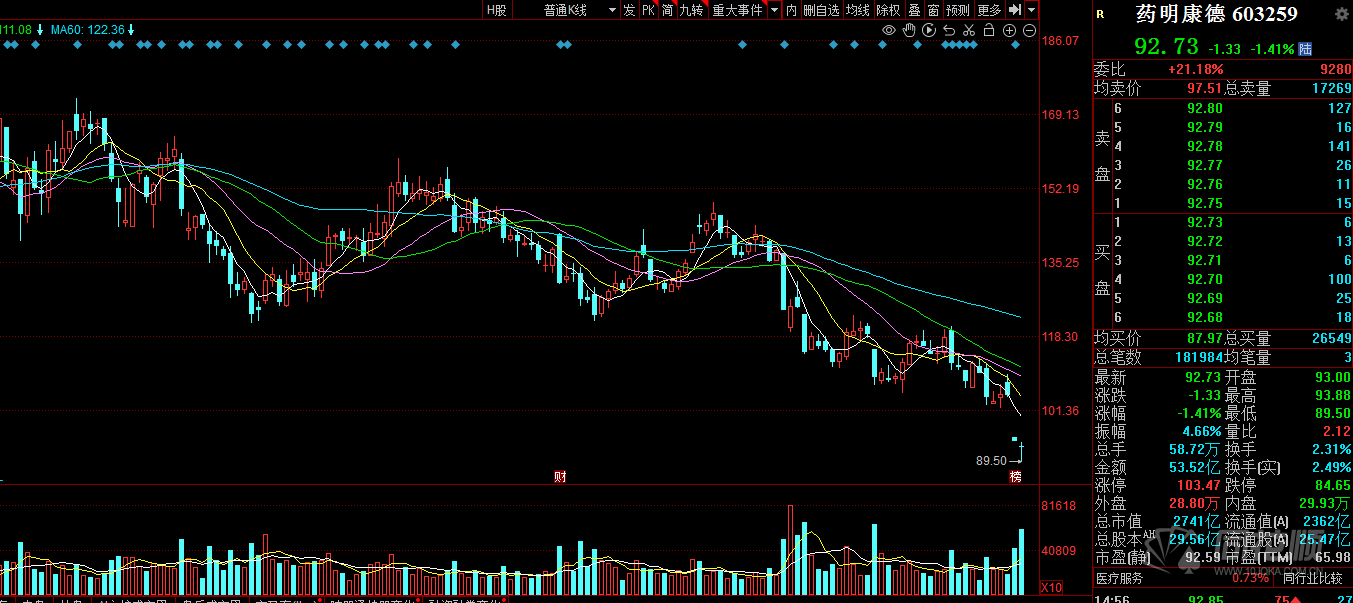Click the 医疗服务 industry link

1119,578
